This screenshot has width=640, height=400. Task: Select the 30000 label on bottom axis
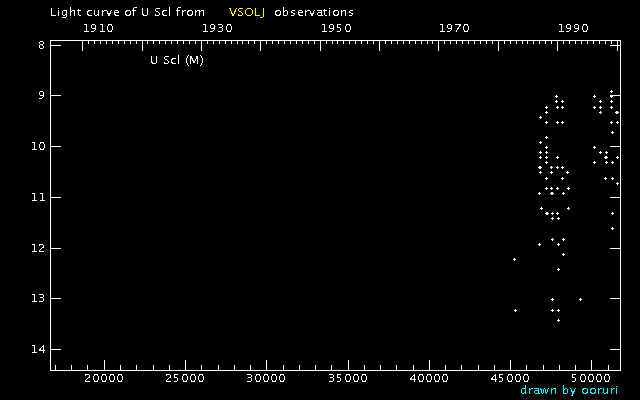pyautogui.click(x=266, y=379)
